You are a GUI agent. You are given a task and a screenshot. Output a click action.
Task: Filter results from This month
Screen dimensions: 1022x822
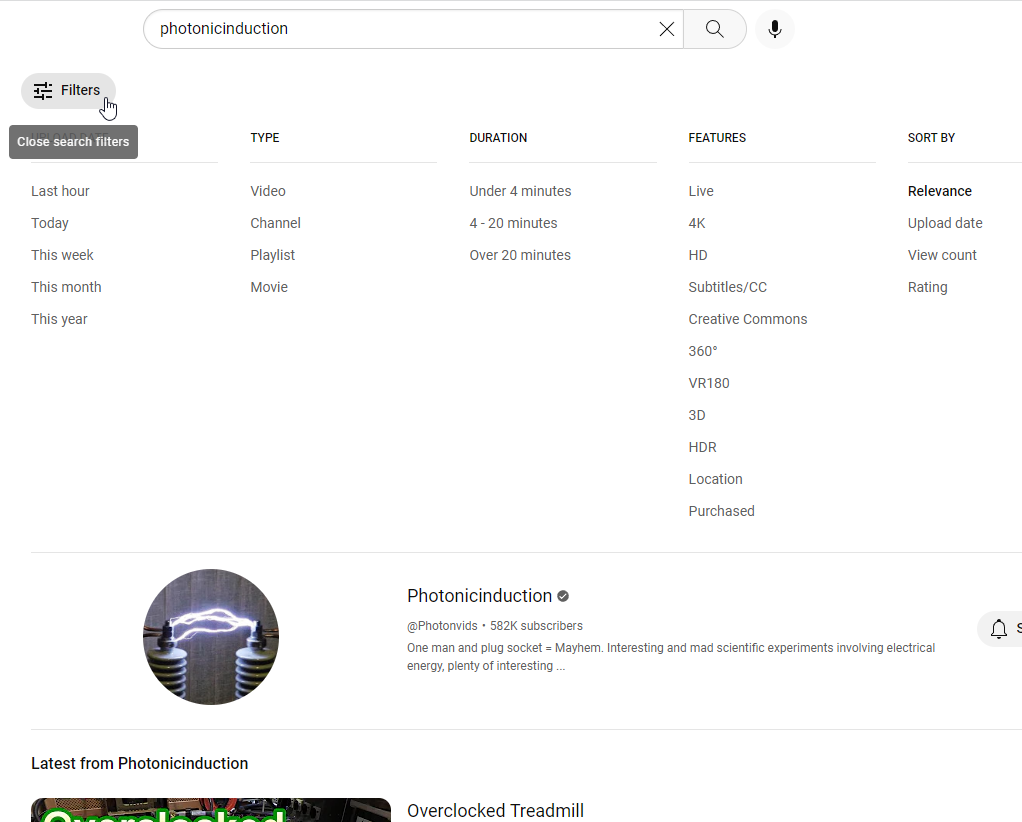(x=66, y=287)
